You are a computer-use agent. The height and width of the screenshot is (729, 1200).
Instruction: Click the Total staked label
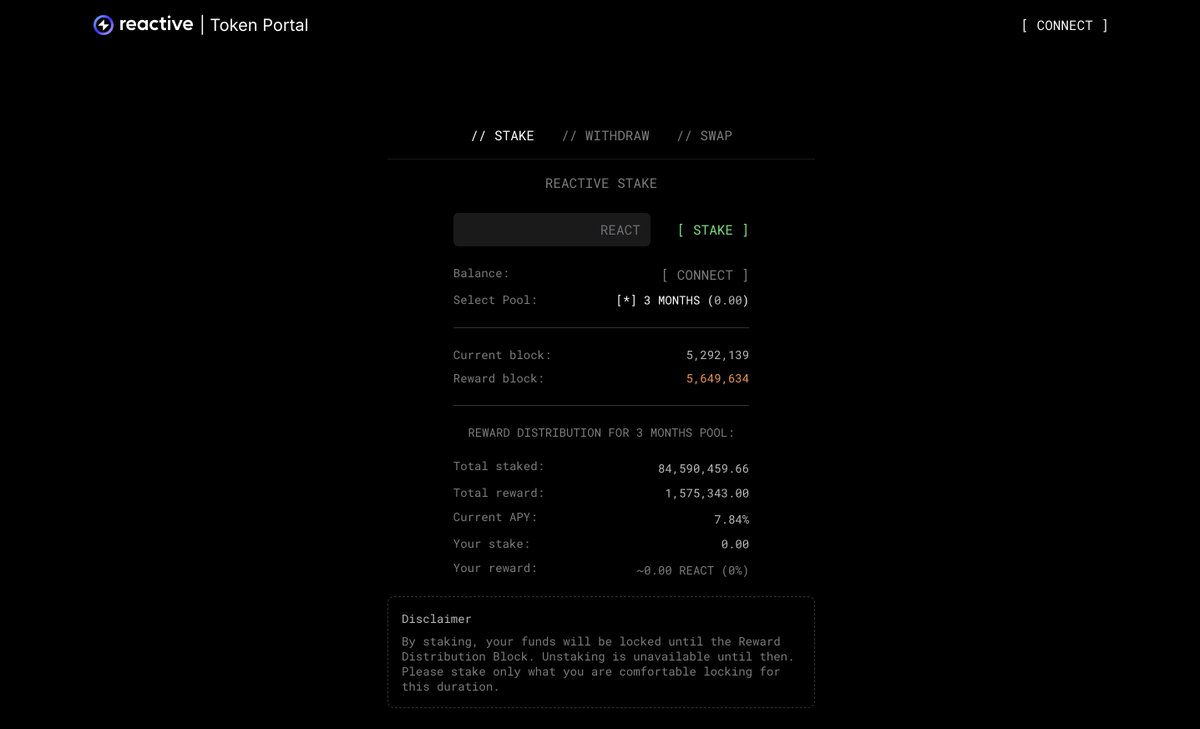click(499, 466)
